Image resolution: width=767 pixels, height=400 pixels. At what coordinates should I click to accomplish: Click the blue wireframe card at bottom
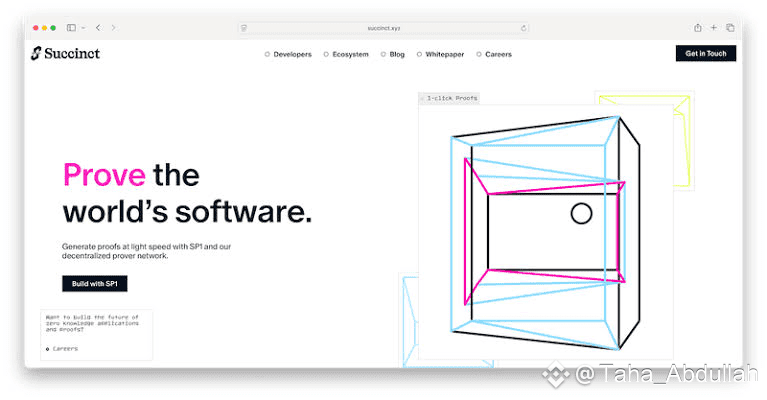[409, 320]
